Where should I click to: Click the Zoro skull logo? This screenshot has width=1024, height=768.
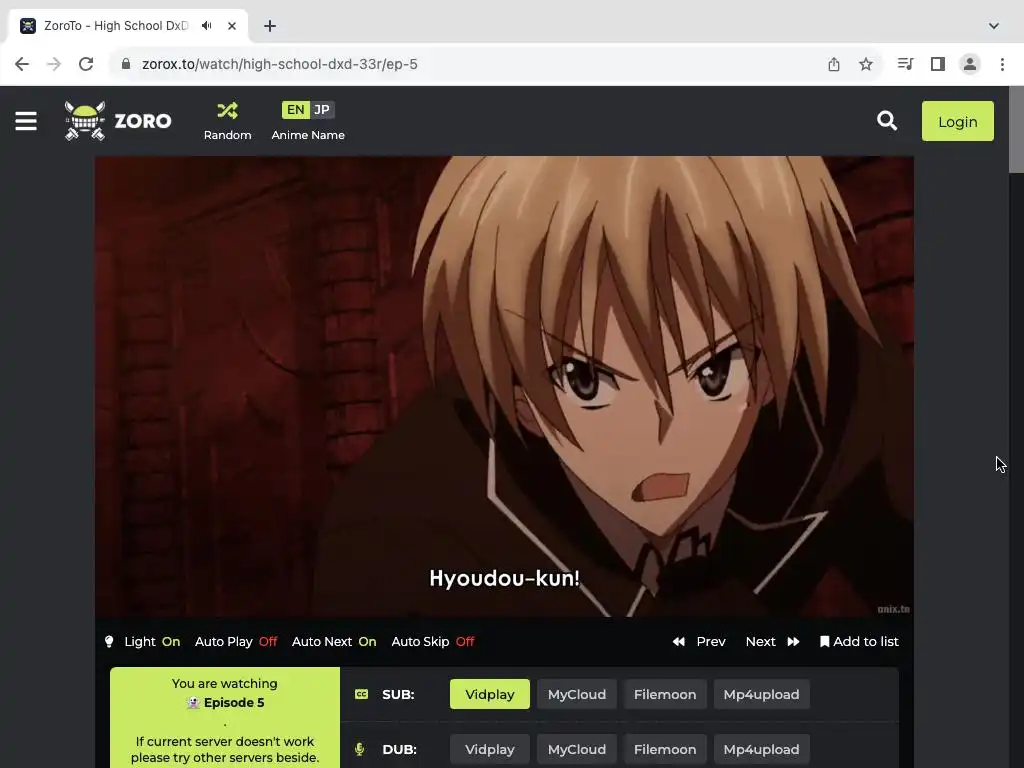click(x=85, y=121)
